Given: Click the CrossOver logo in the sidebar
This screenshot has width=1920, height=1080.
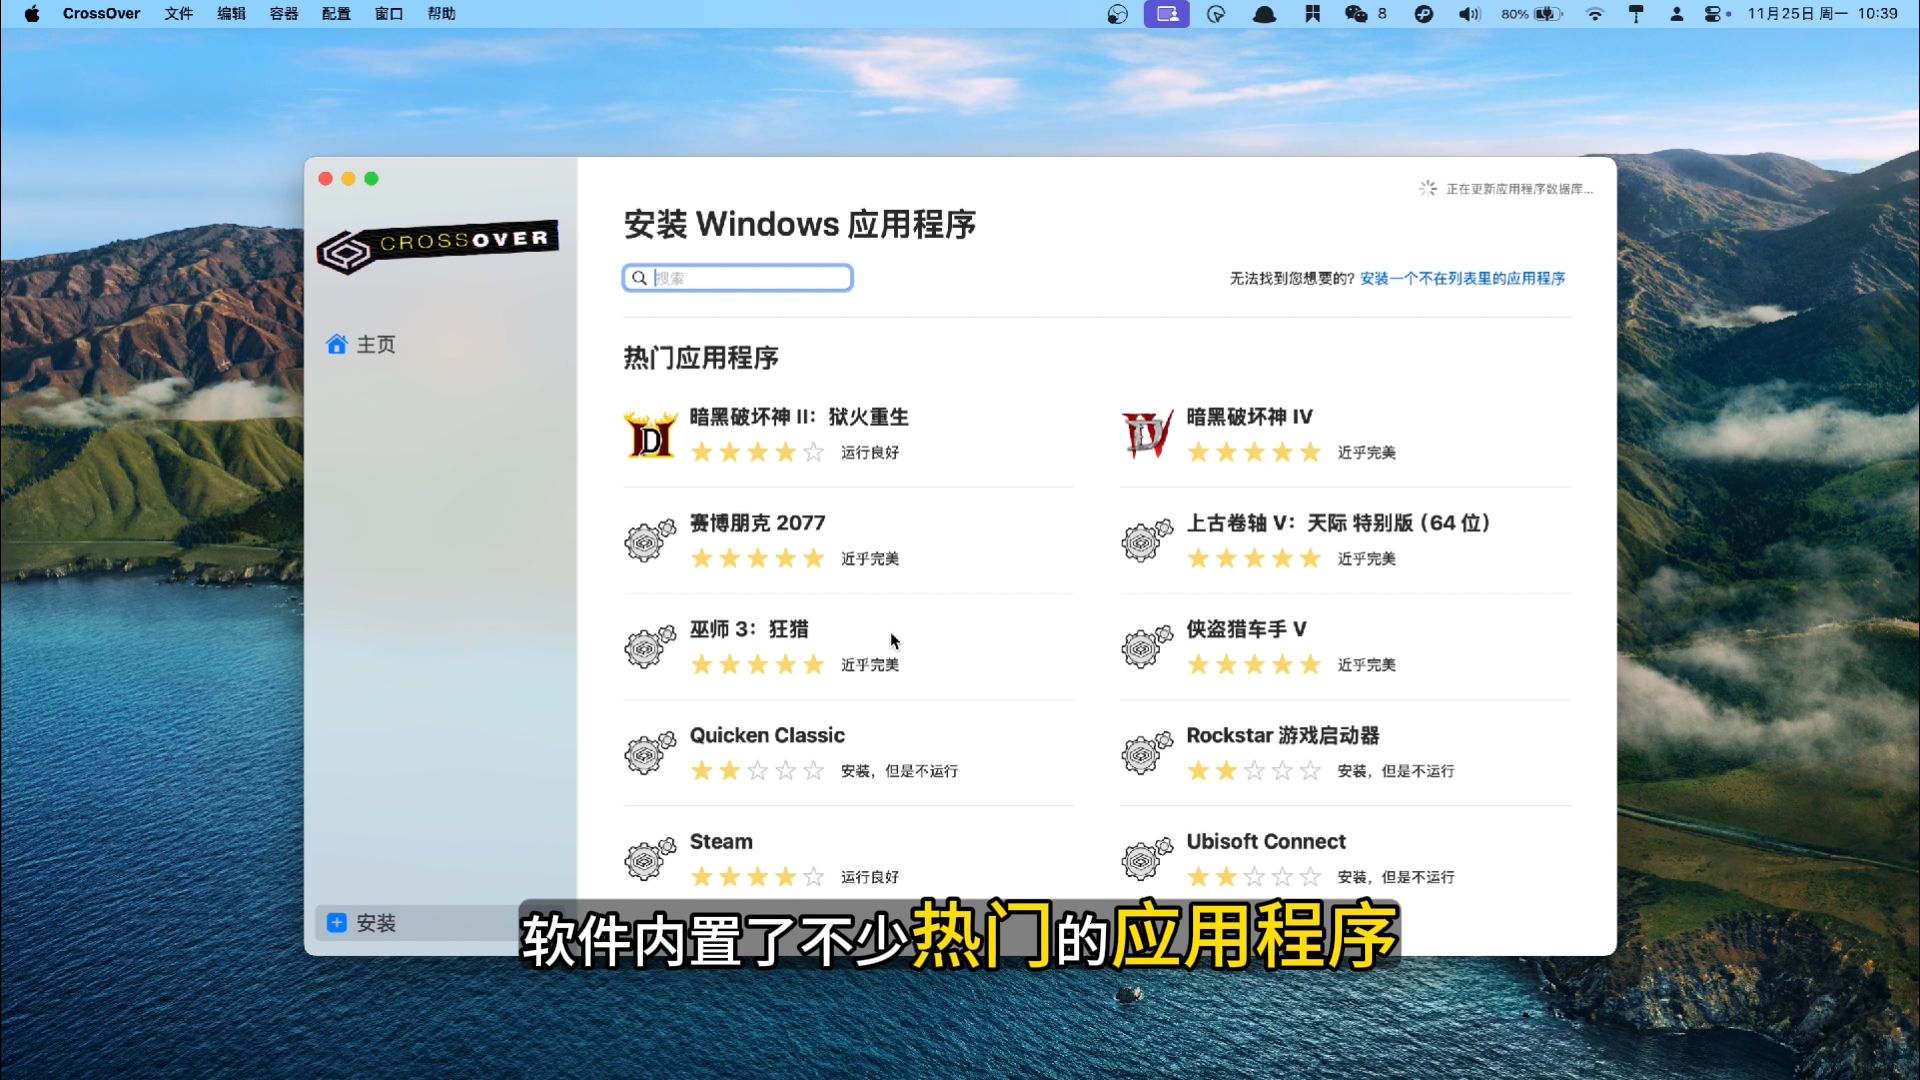Looking at the screenshot, I should coord(437,246).
